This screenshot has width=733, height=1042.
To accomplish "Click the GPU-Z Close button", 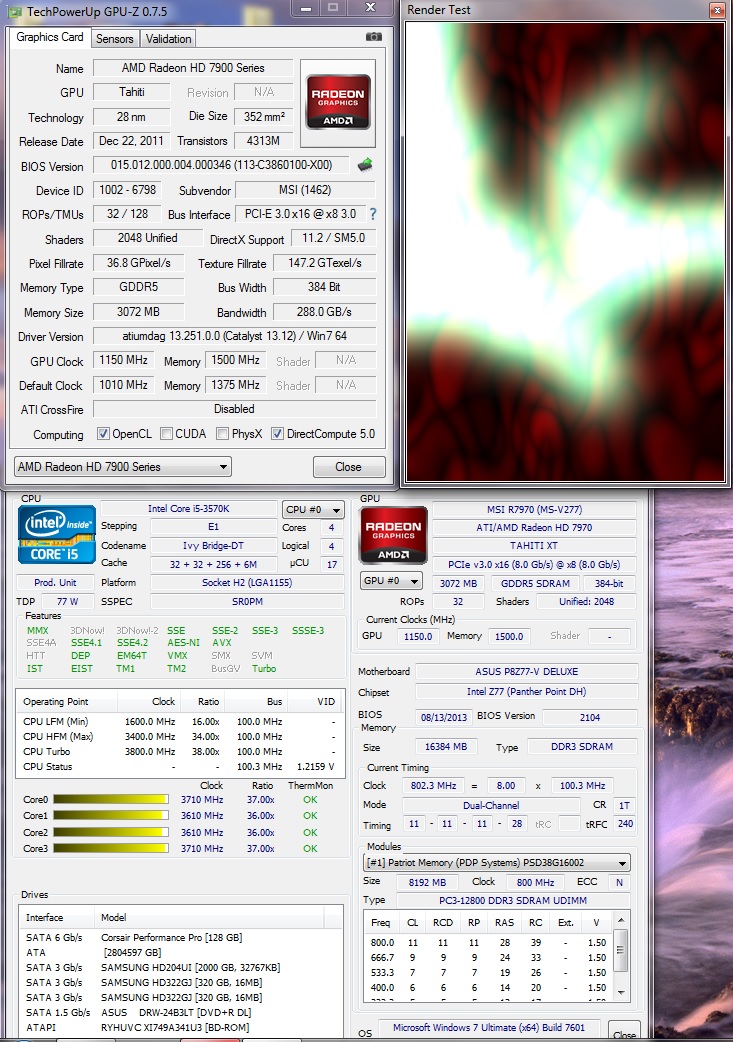I will click(x=349, y=467).
